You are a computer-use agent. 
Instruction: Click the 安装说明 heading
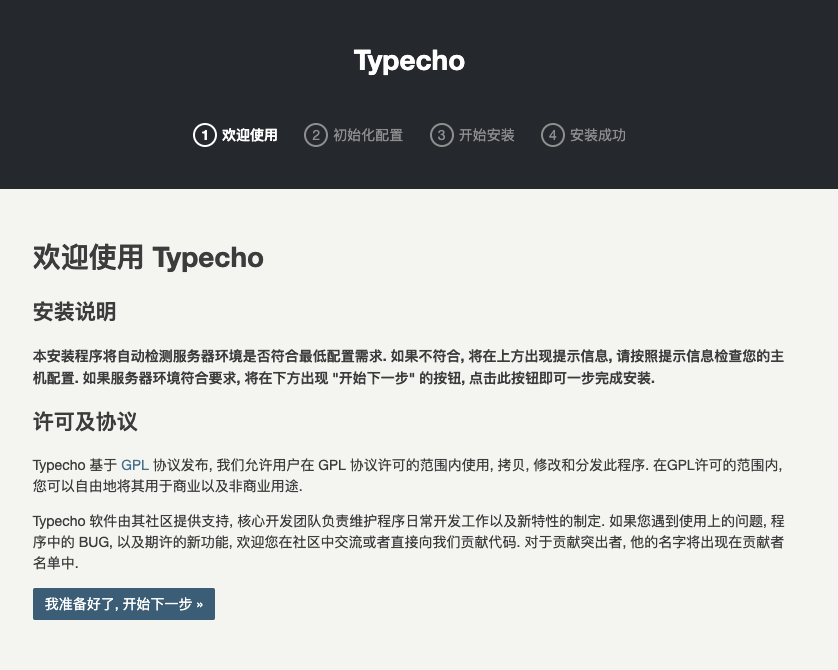tap(74, 312)
